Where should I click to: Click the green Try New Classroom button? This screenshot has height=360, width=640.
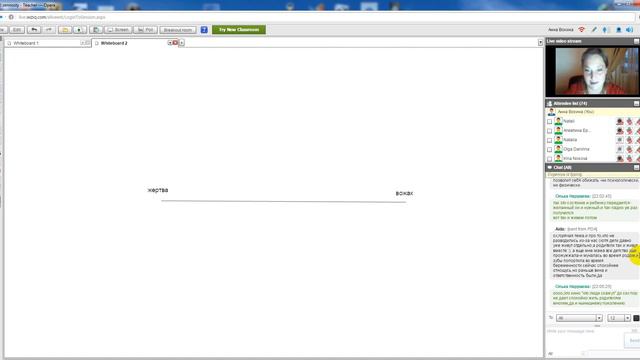(x=239, y=30)
